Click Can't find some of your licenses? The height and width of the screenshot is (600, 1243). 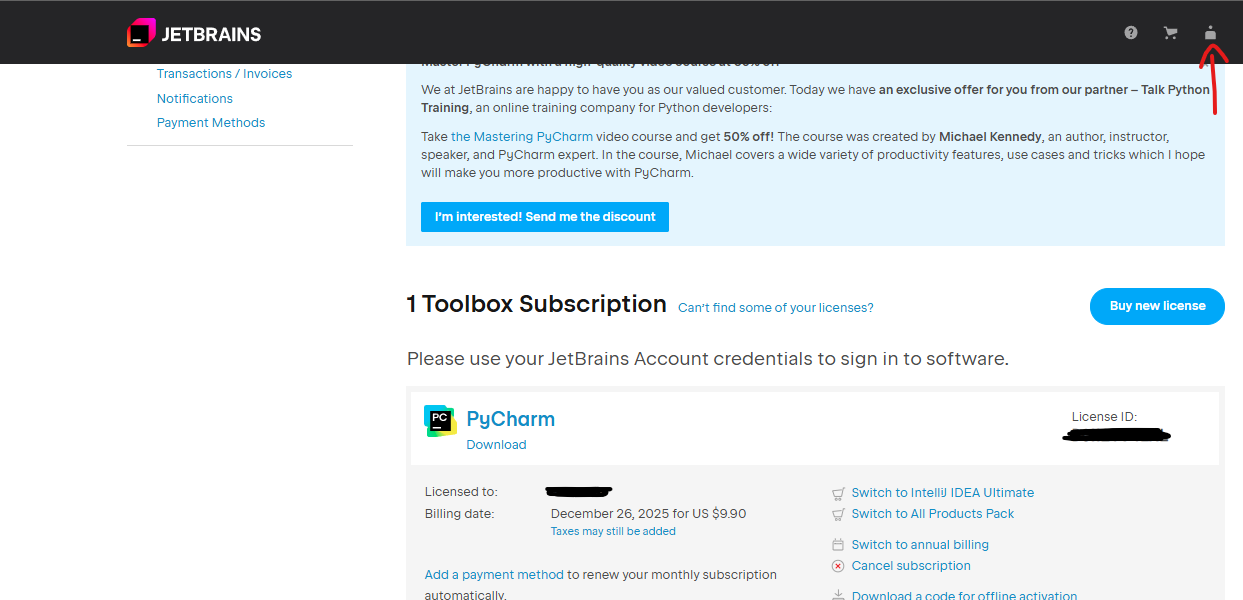[x=776, y=308]
